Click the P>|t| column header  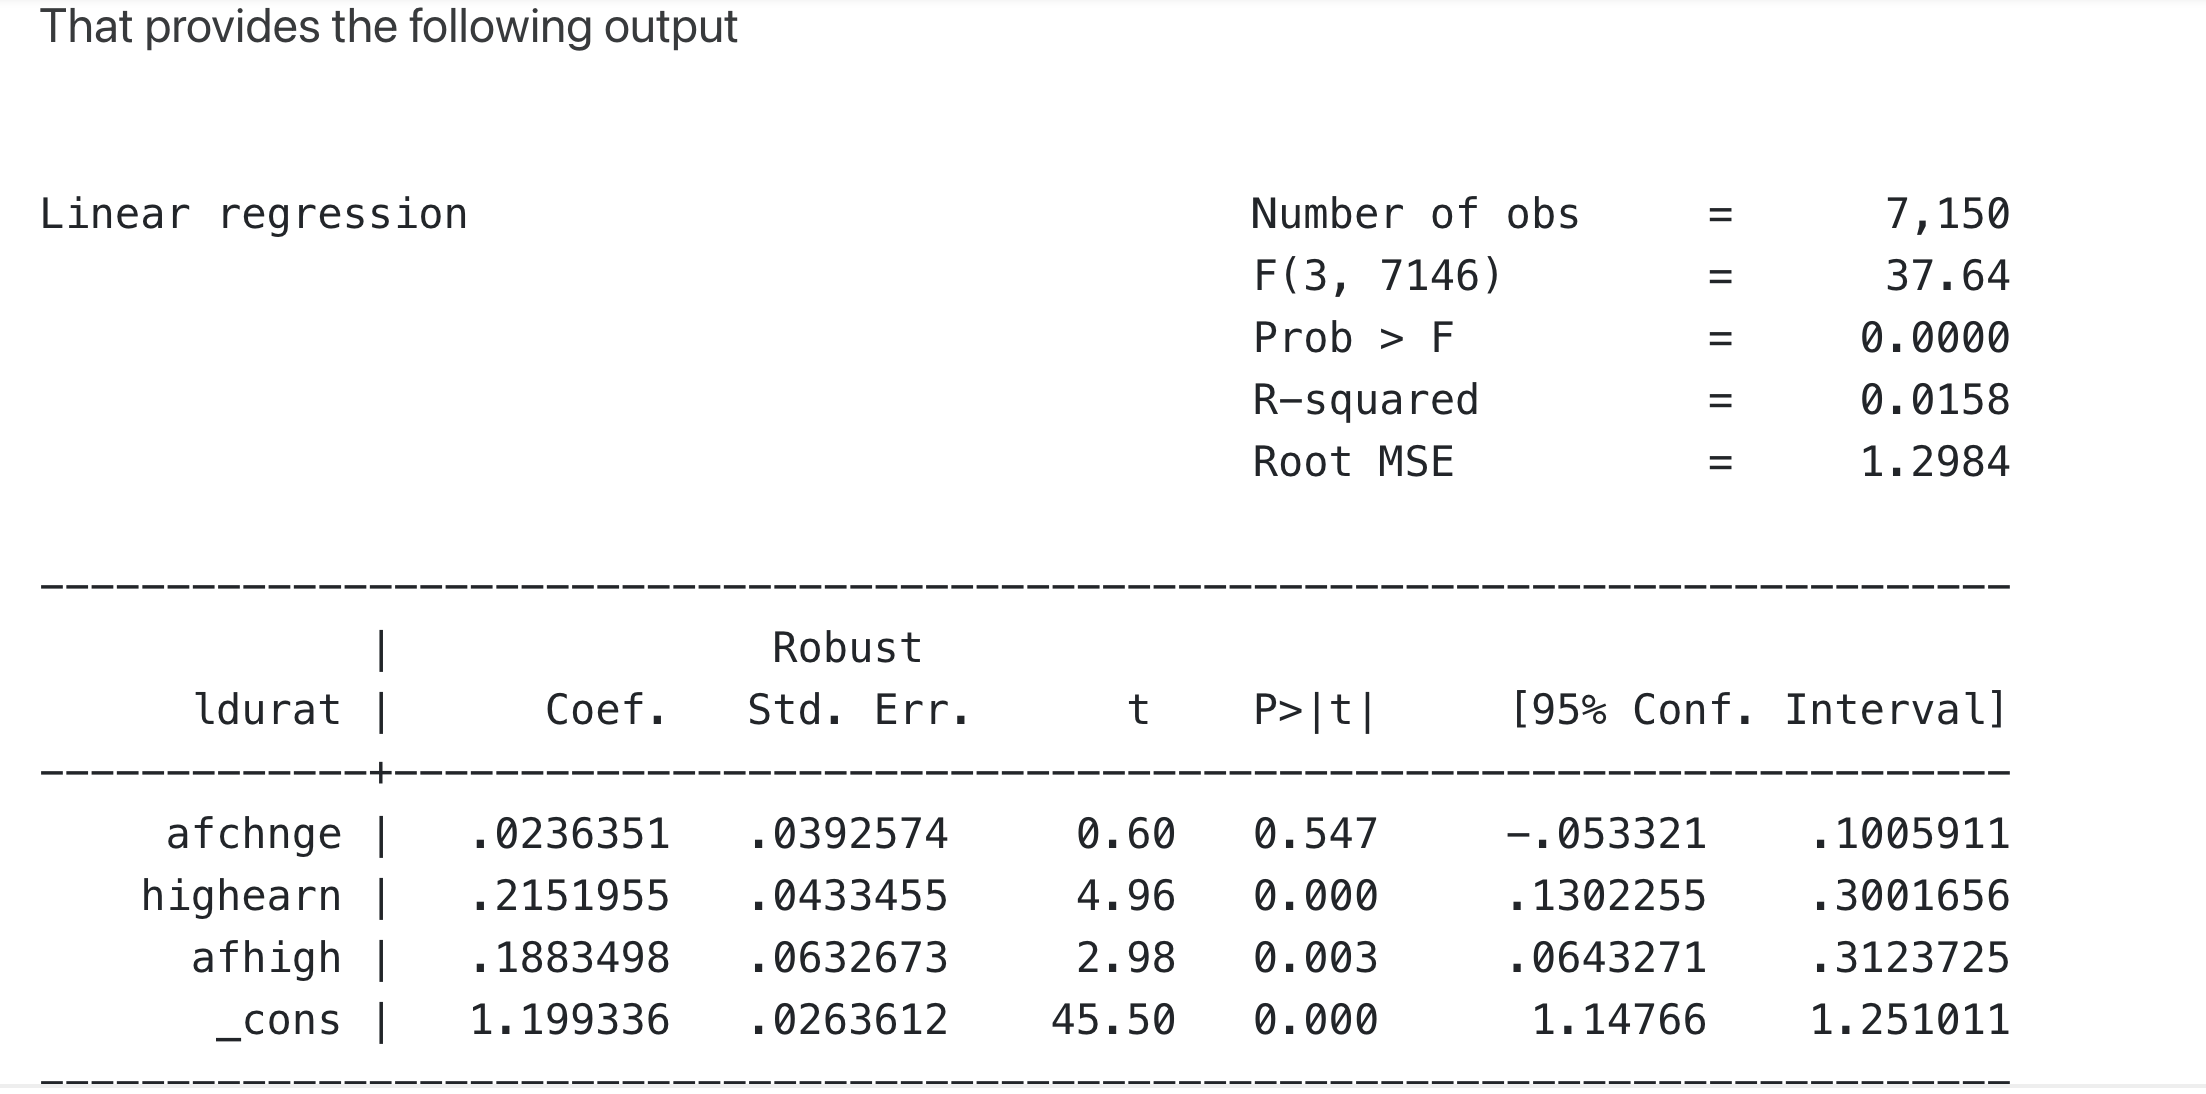coord(1315,710)
